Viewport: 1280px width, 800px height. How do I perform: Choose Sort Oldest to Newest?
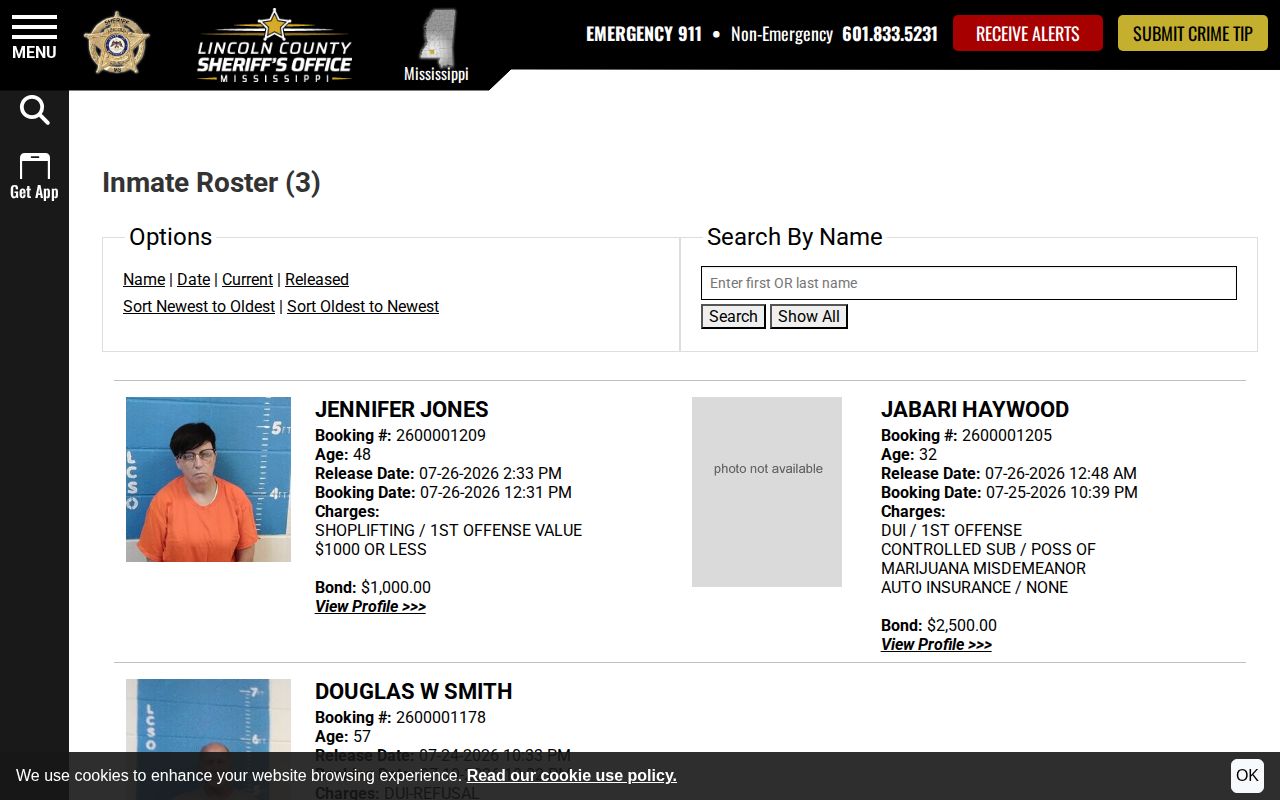click(363, 306)
